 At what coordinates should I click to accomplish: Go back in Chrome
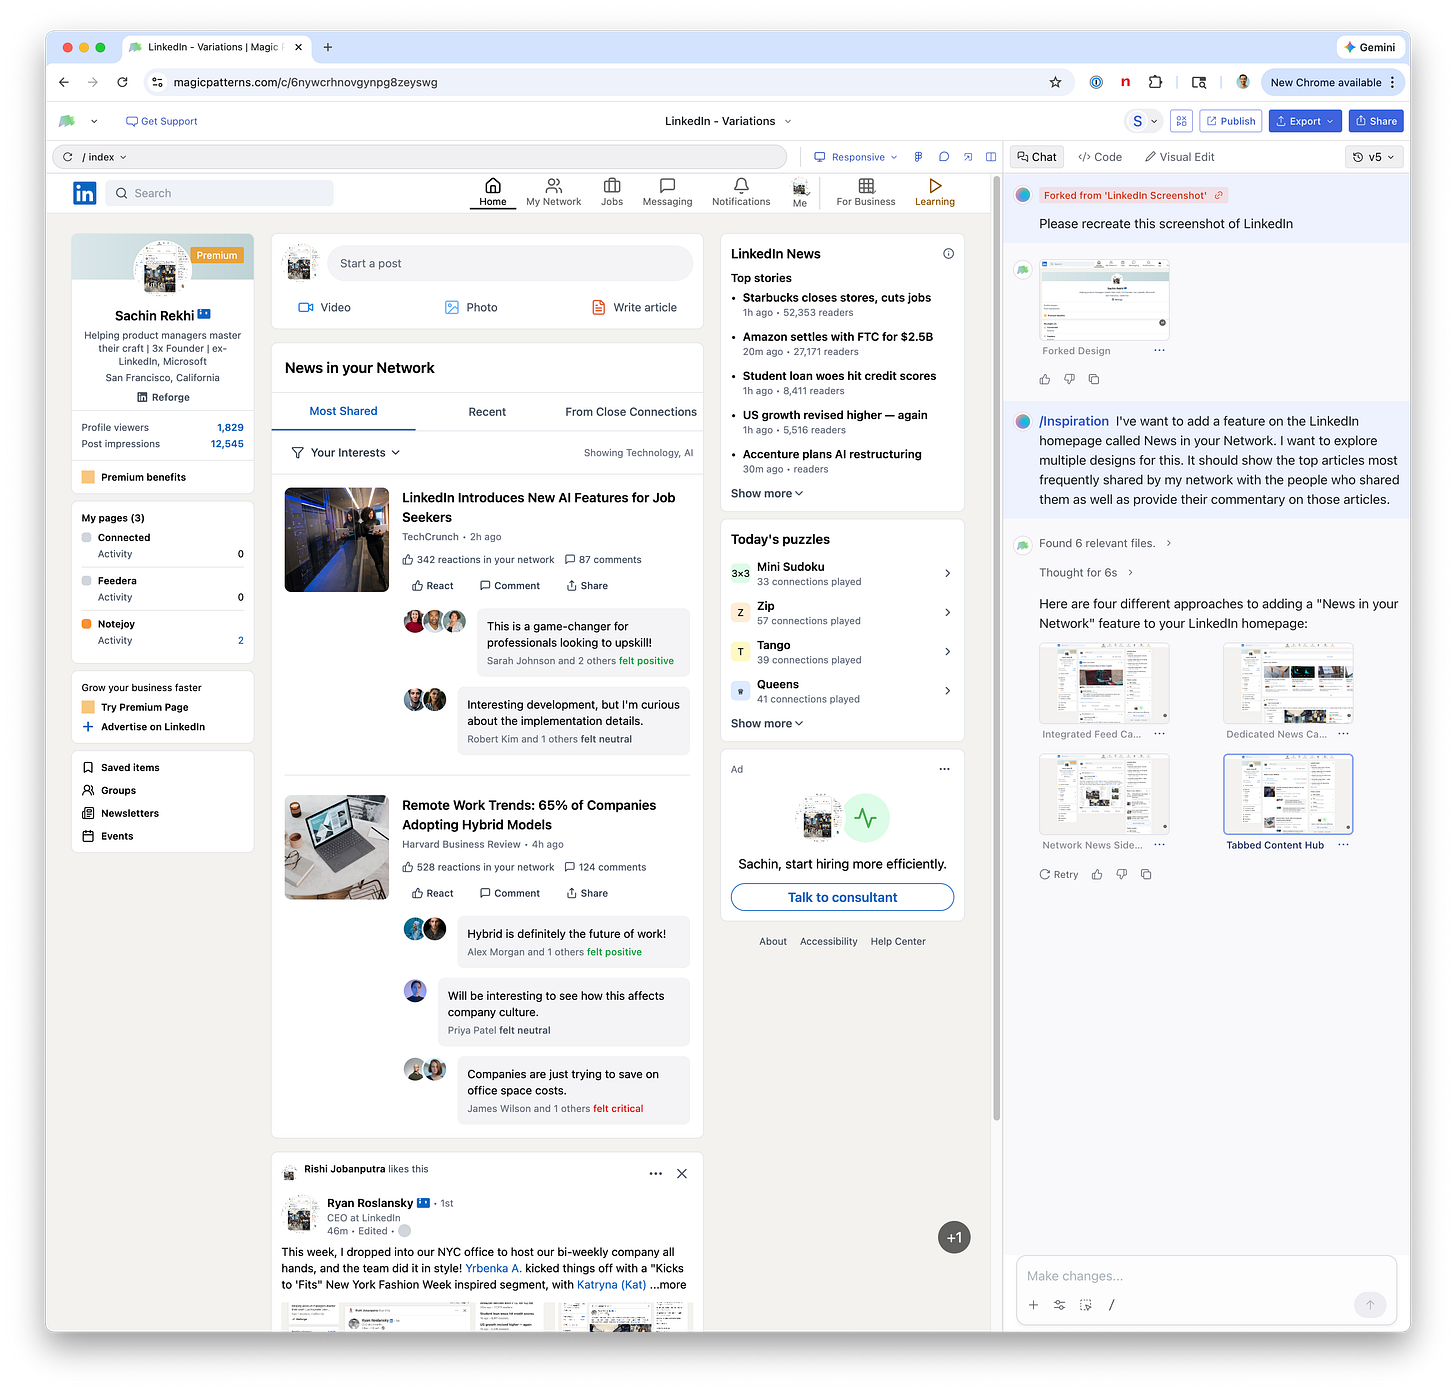pyautogui.click(x=64, y=82)
